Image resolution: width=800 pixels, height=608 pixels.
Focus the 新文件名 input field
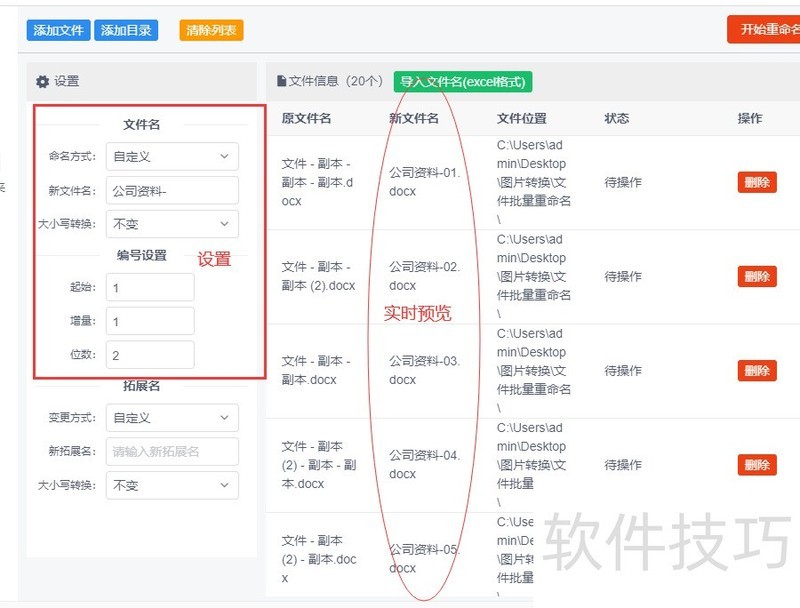pyautogui.click(x=172, y=191)
